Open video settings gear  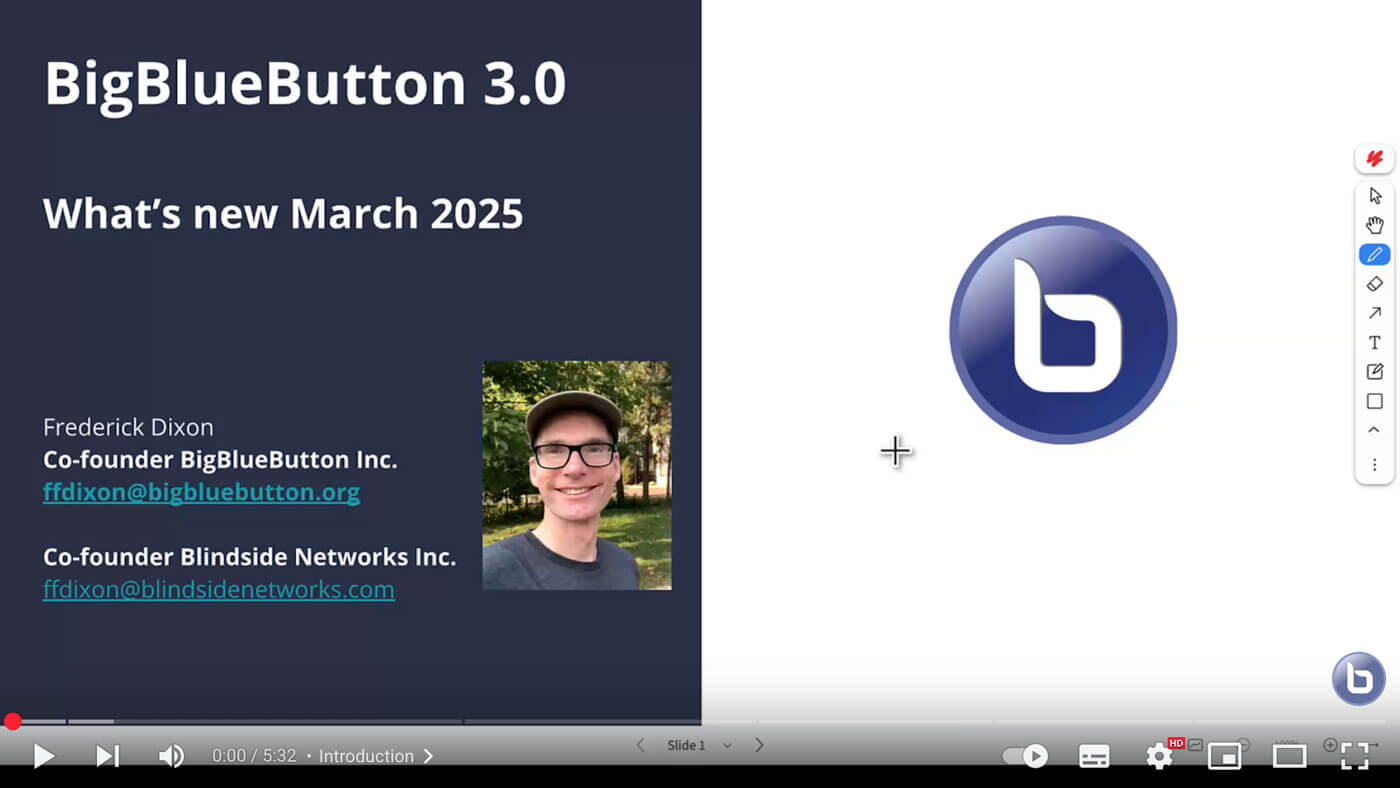[x=1160, y=756]
